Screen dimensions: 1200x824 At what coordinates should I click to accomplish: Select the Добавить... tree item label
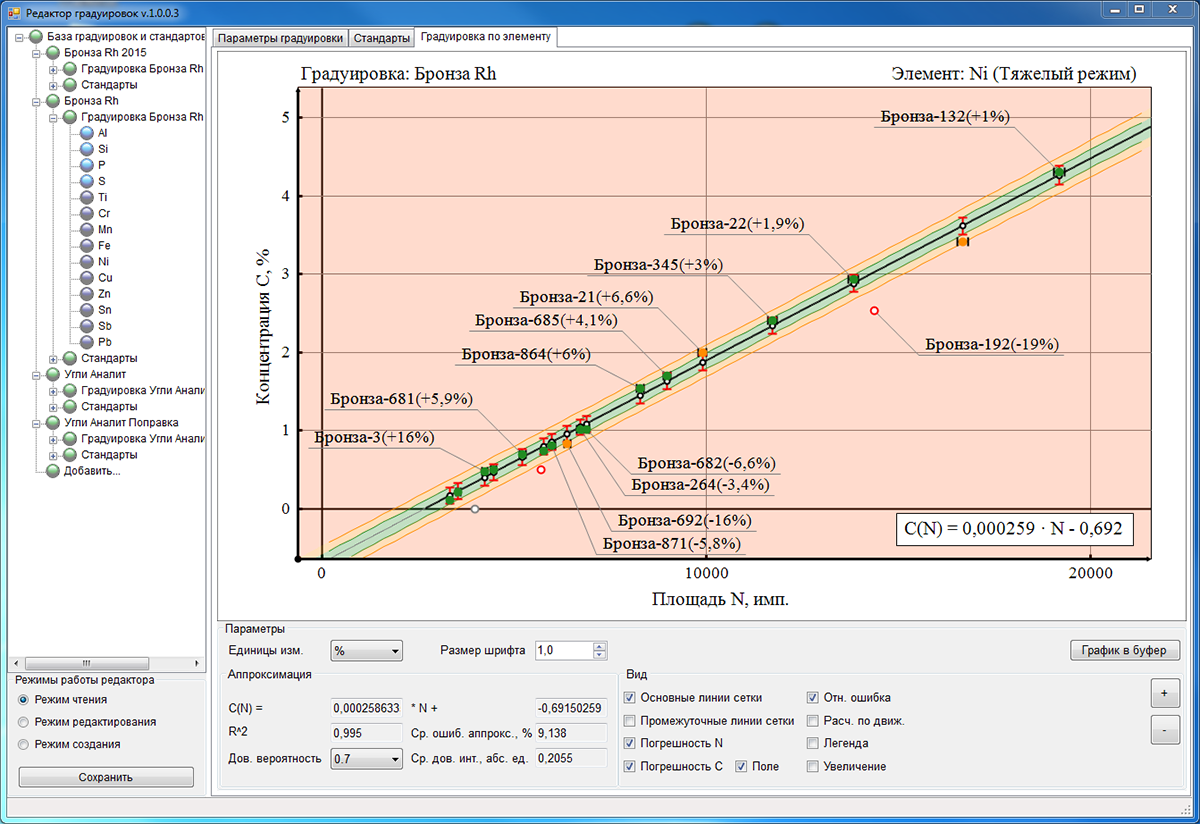click(92, 471)
